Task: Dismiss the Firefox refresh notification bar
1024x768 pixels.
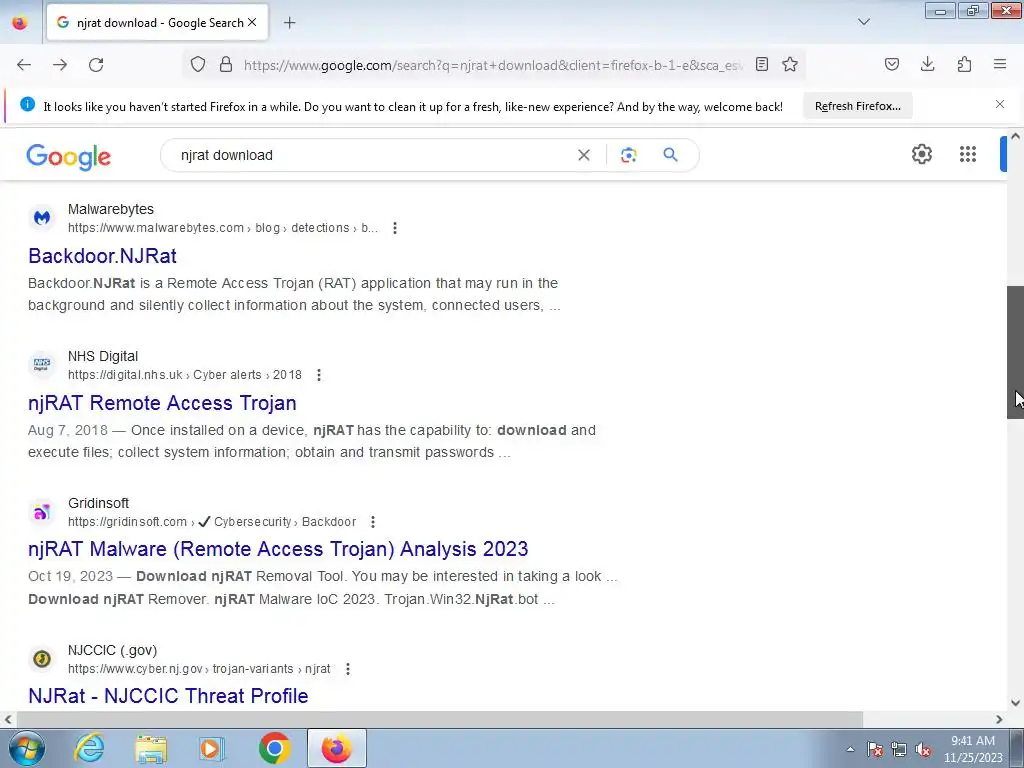Action: coord(1000,104)
